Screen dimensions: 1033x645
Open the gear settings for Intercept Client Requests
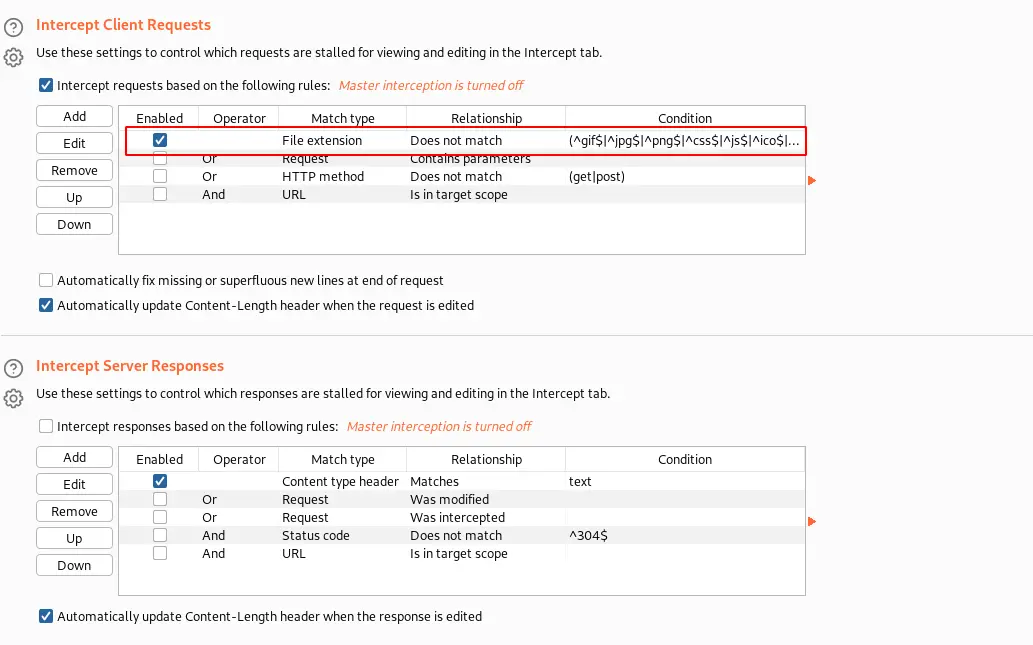[x=14, y=58]
